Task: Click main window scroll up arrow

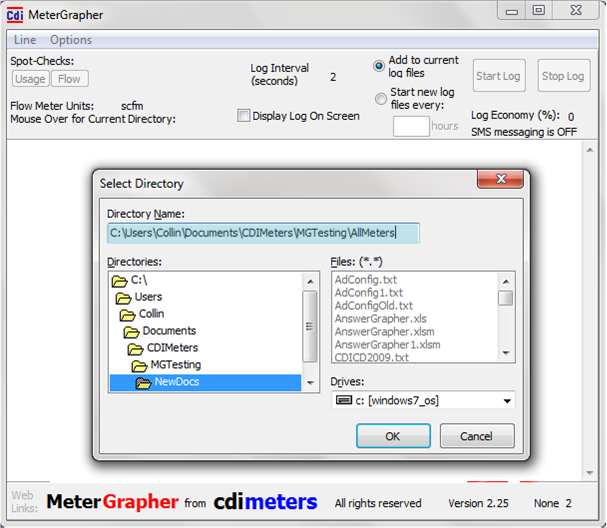Action: click(x=590, y=150)
